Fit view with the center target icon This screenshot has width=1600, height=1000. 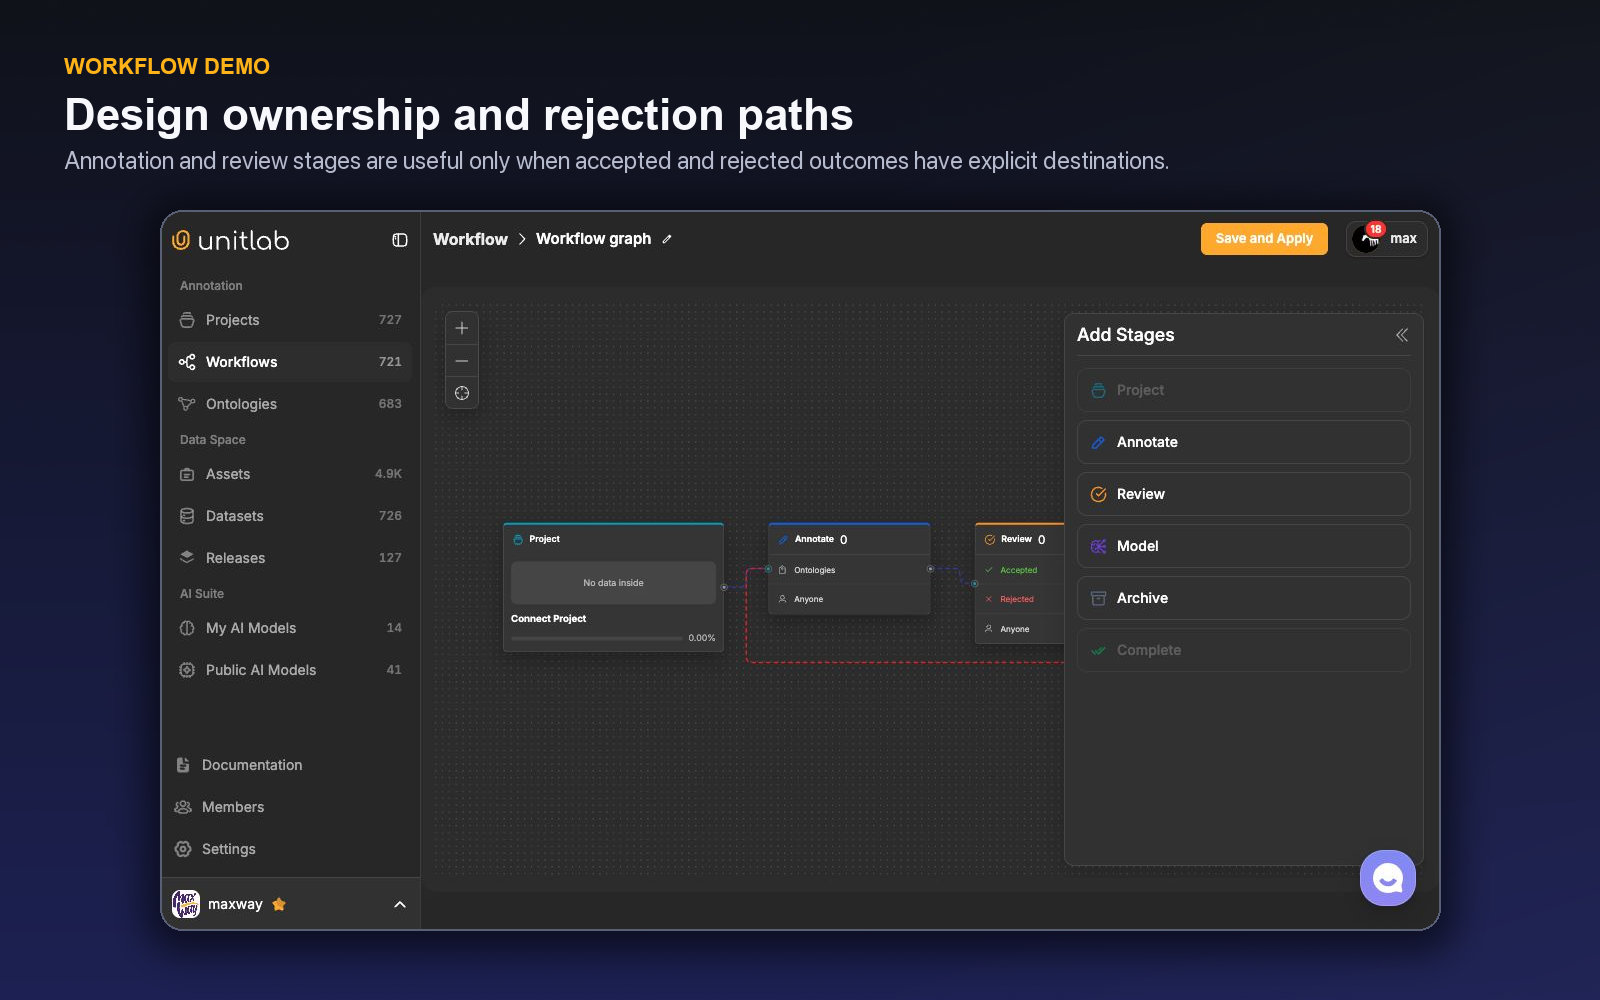pyautogui.click(x=462, y=393)
